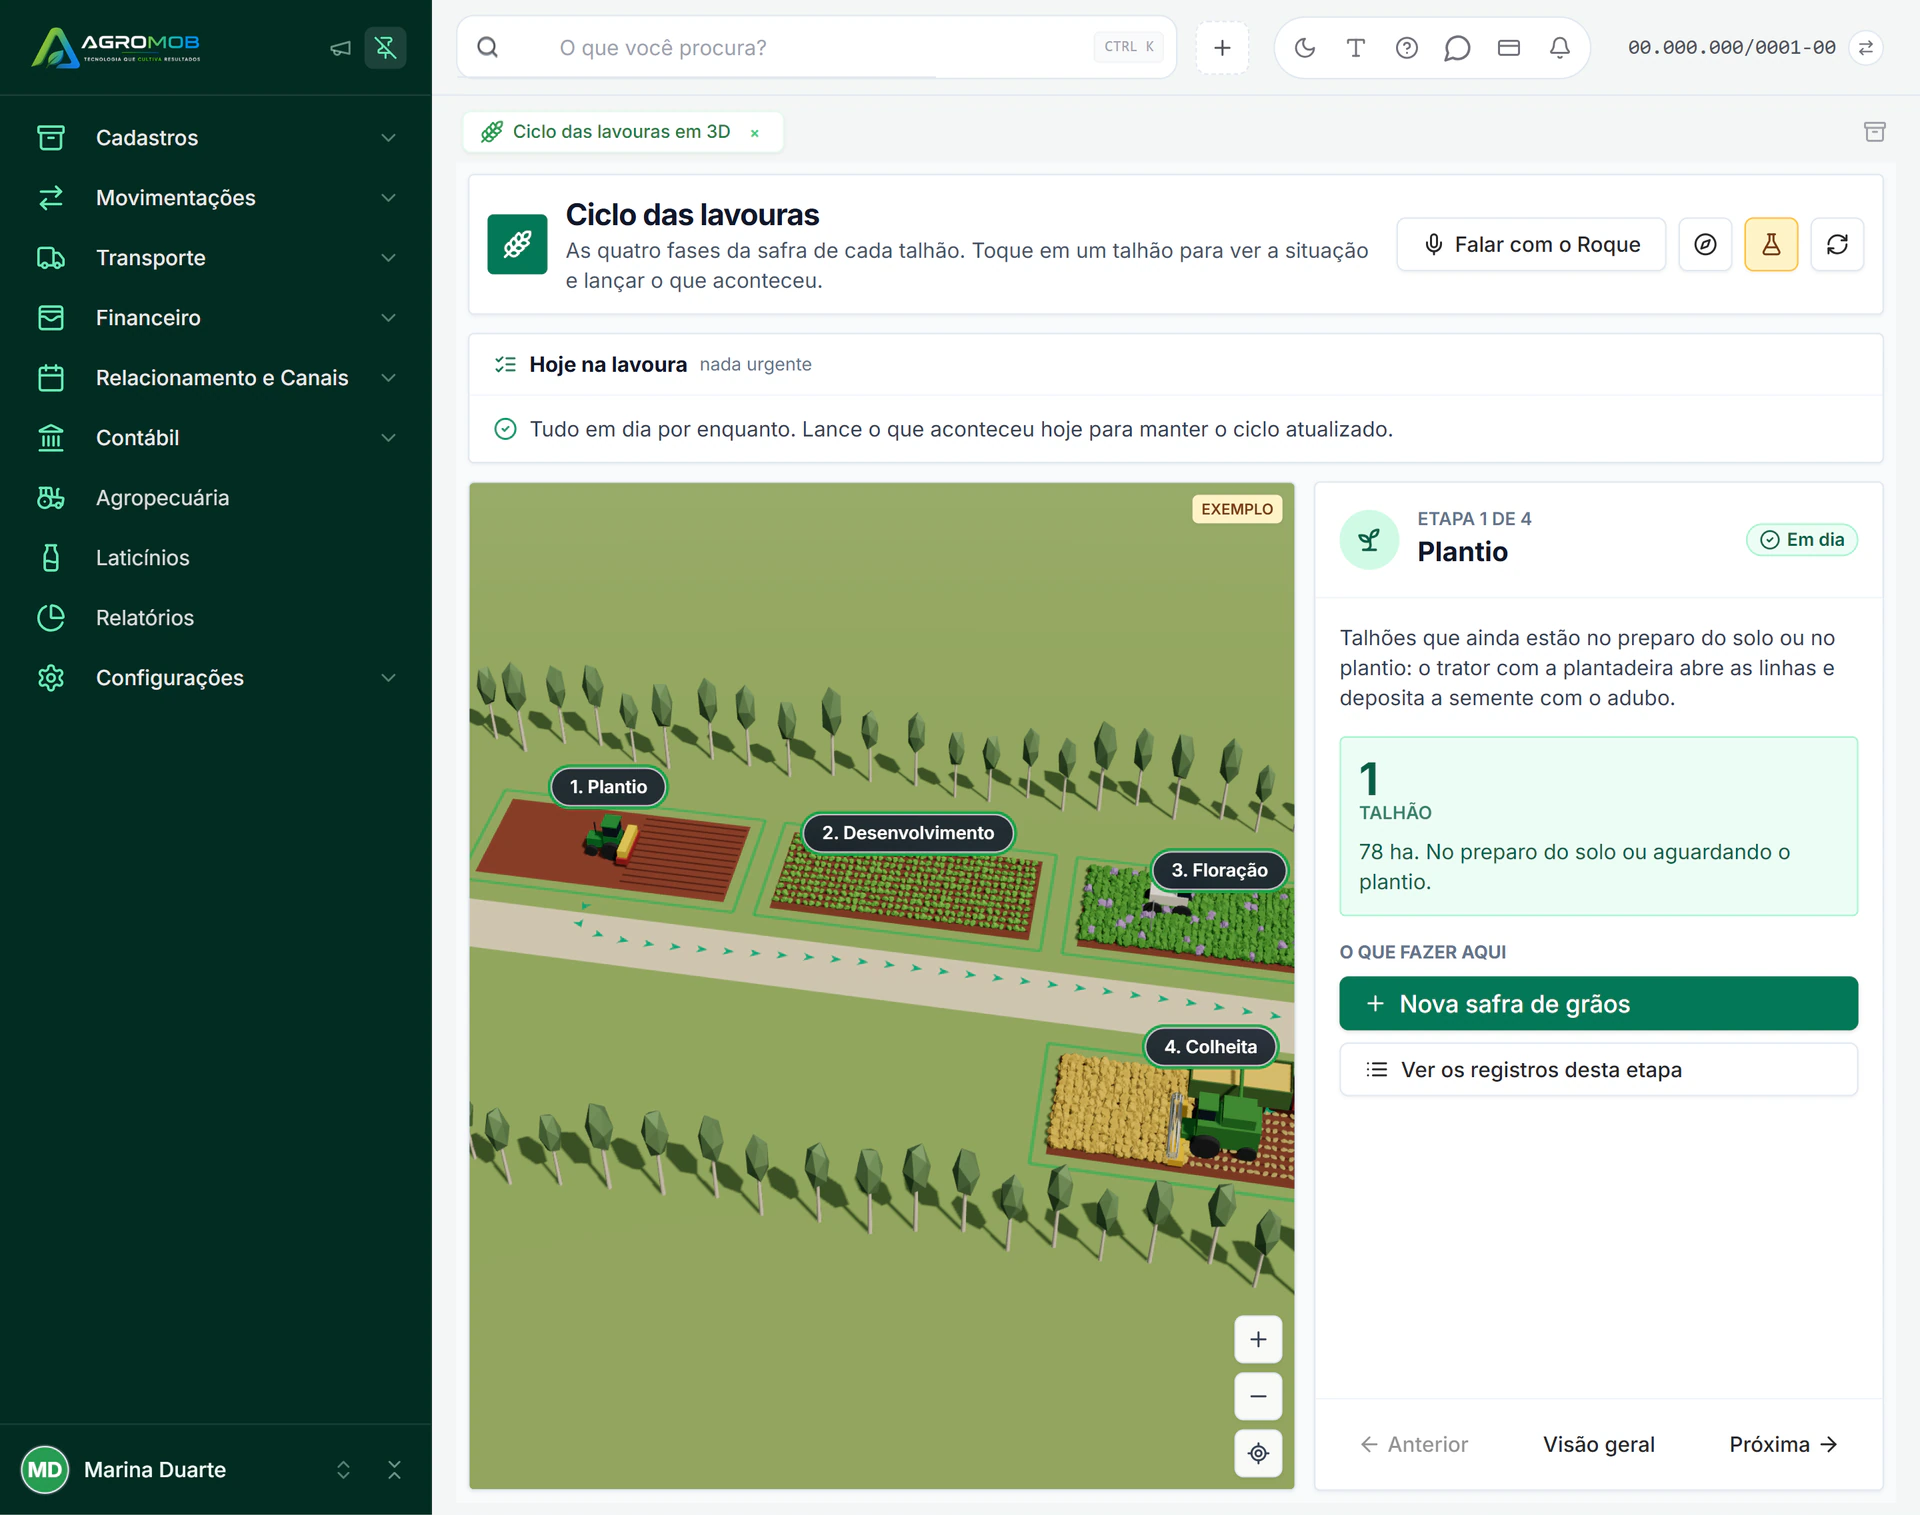
Task: Expand the Configurações menu
Action: 216,677
